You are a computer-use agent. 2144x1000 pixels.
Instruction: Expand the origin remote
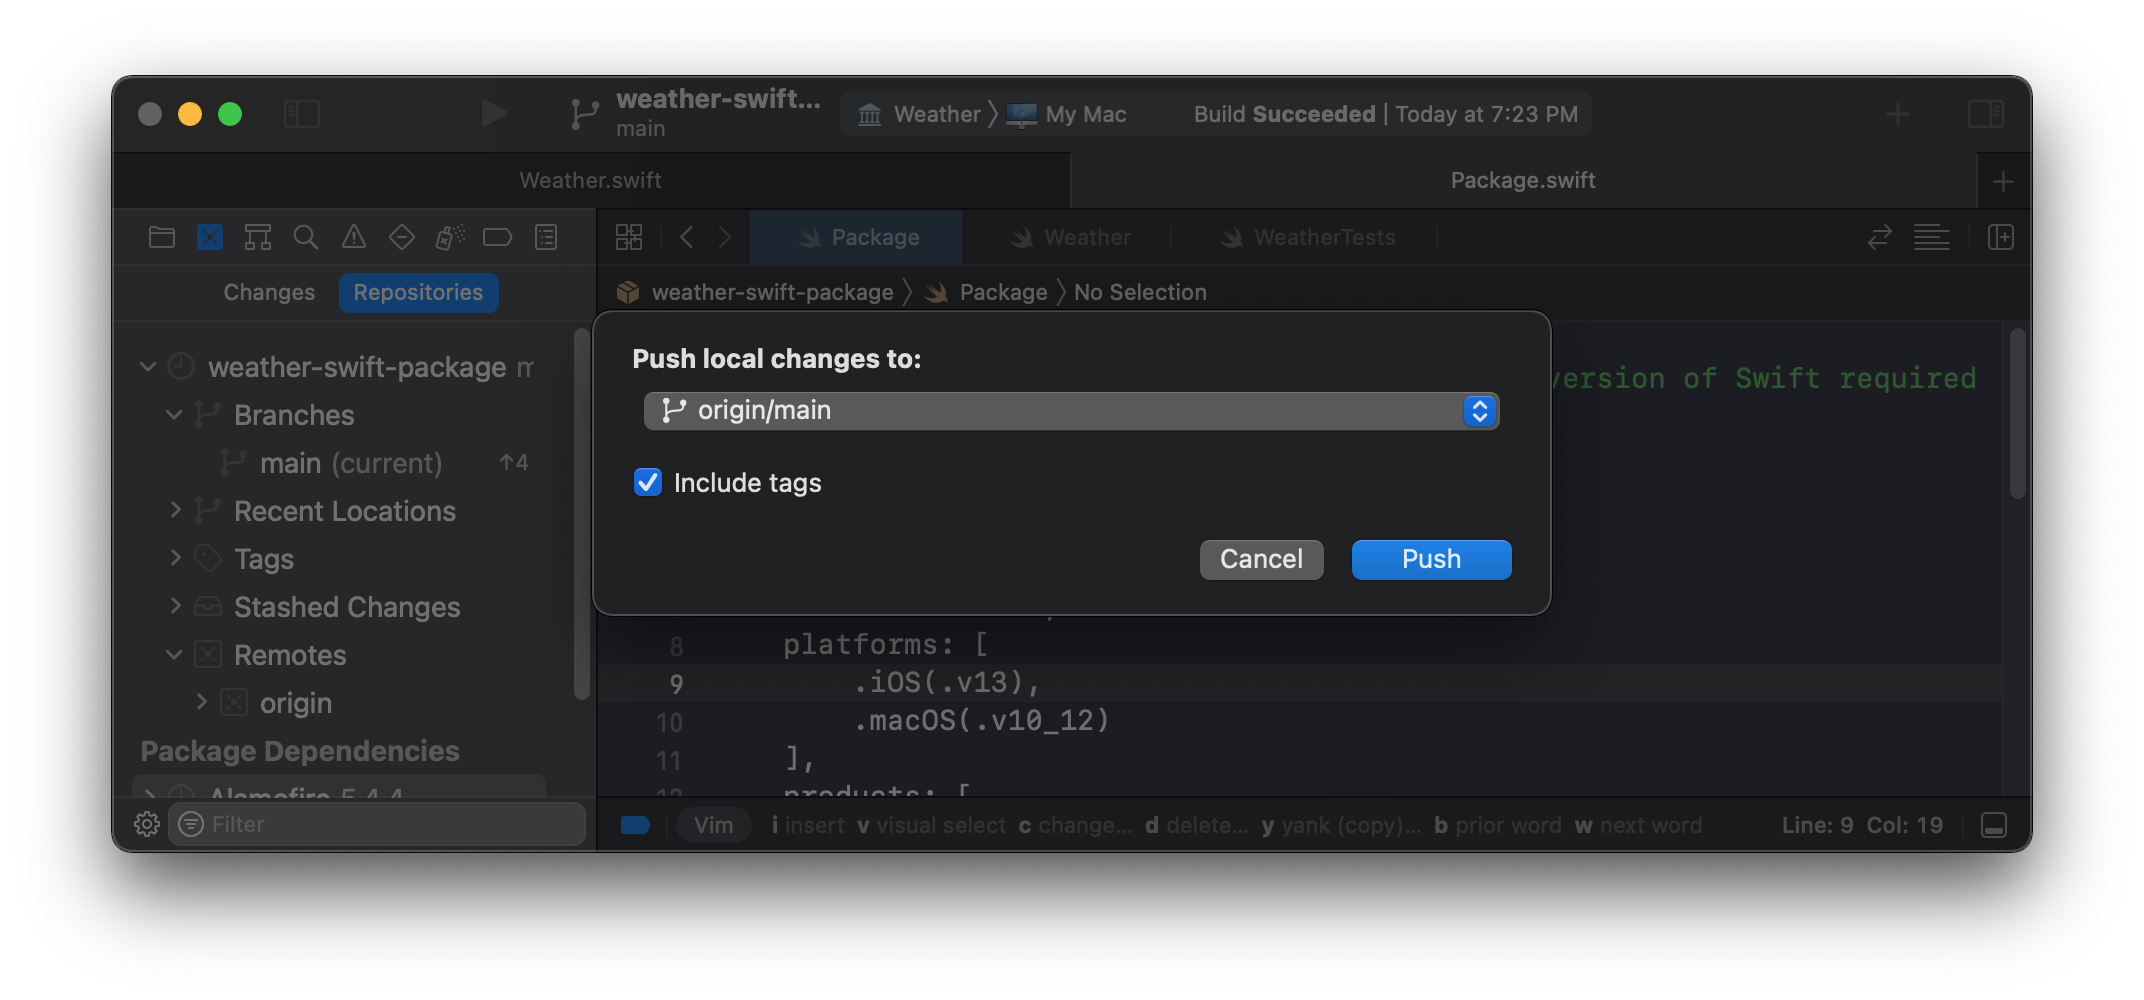pos(201,701)
